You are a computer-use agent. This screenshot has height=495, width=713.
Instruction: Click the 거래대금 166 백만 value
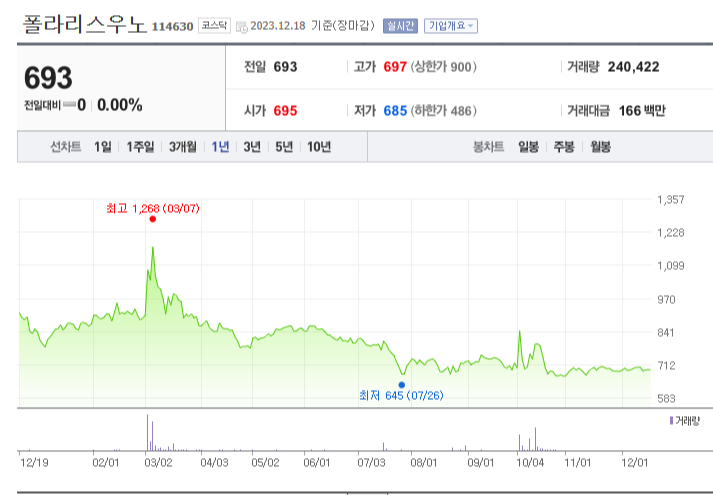pos(642,110)
